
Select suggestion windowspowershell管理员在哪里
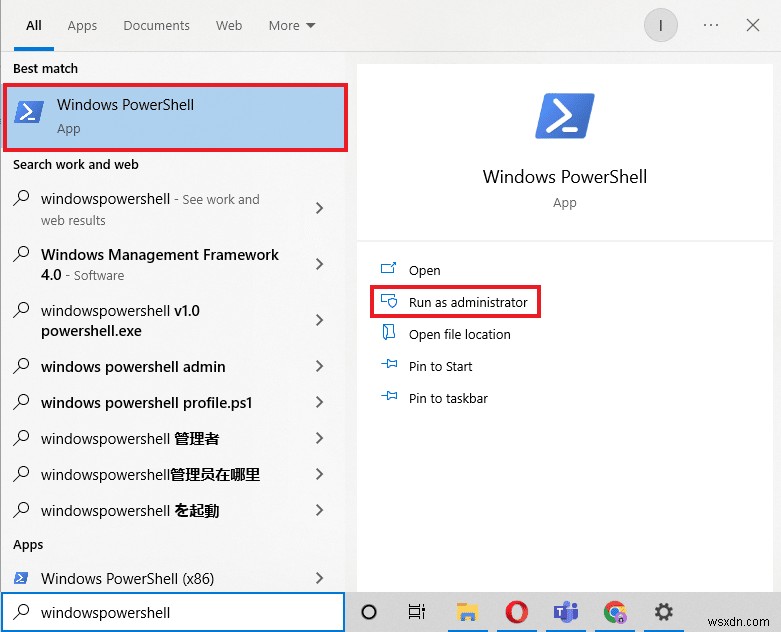click(x=150, y=474)
